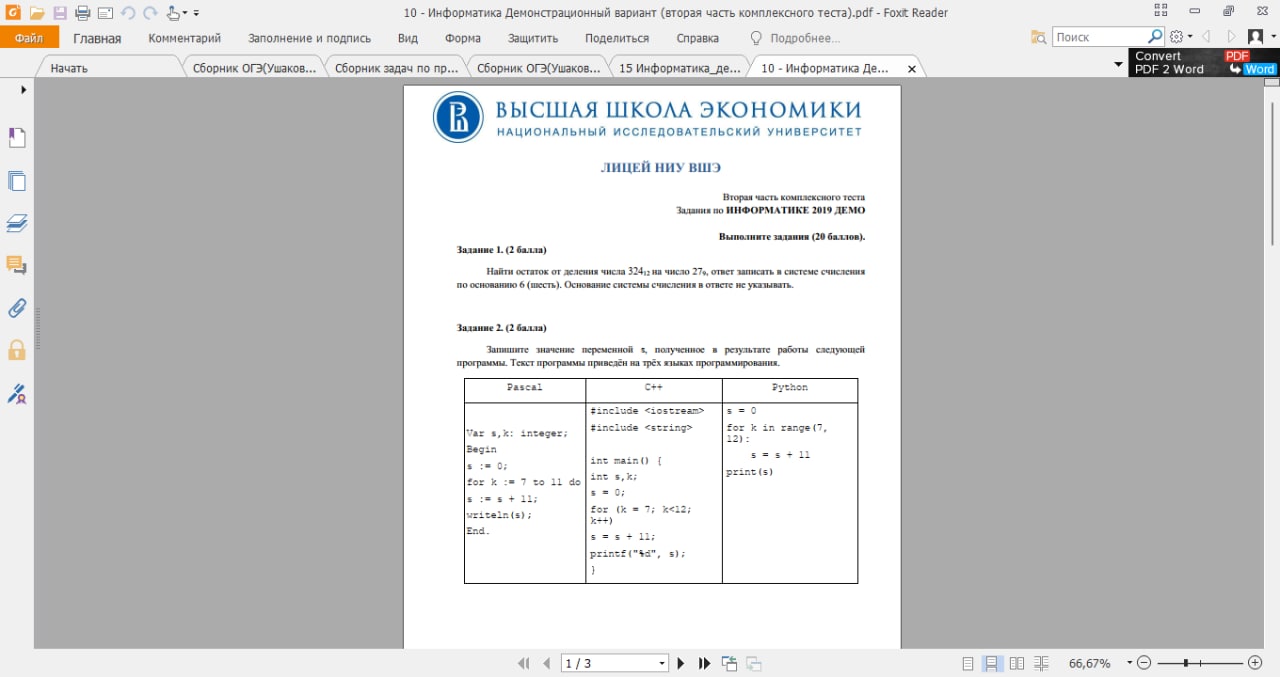Click the ribbon grid toggle icon in title bar
1280x677 pixels.
pyautogui.click(x=1160, y=11)
